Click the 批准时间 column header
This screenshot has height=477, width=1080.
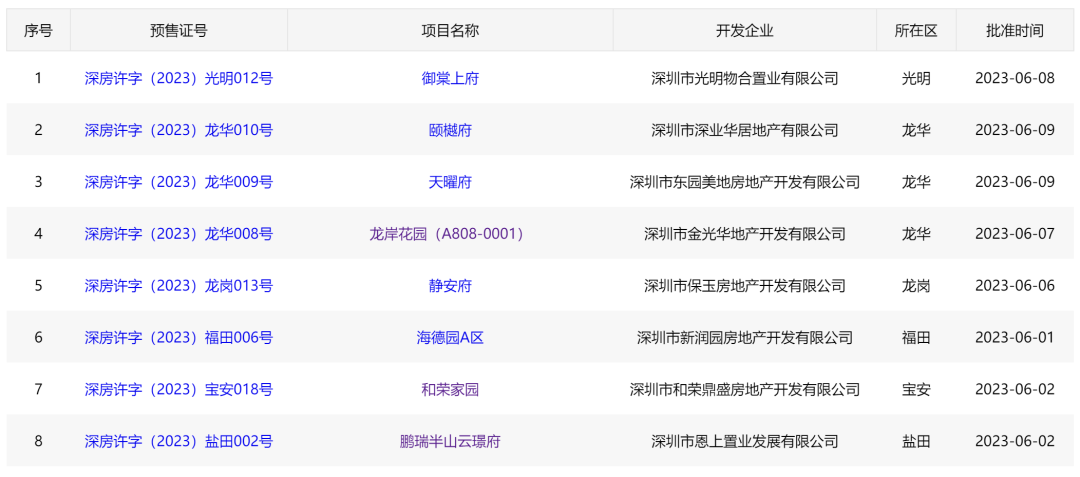[x=1015, y=30]
